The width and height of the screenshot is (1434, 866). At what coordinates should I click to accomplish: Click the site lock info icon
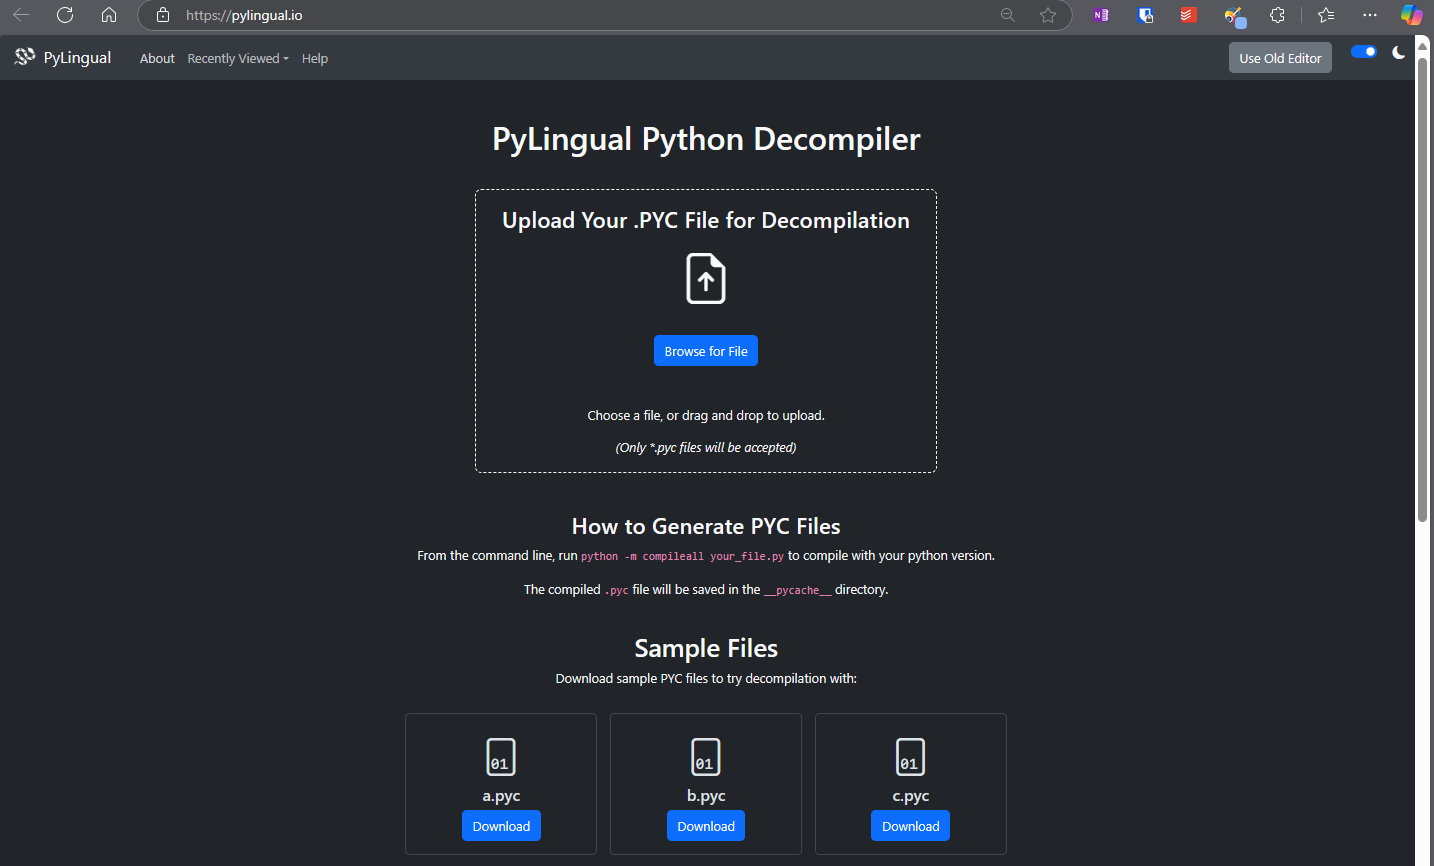click(163, 15)
